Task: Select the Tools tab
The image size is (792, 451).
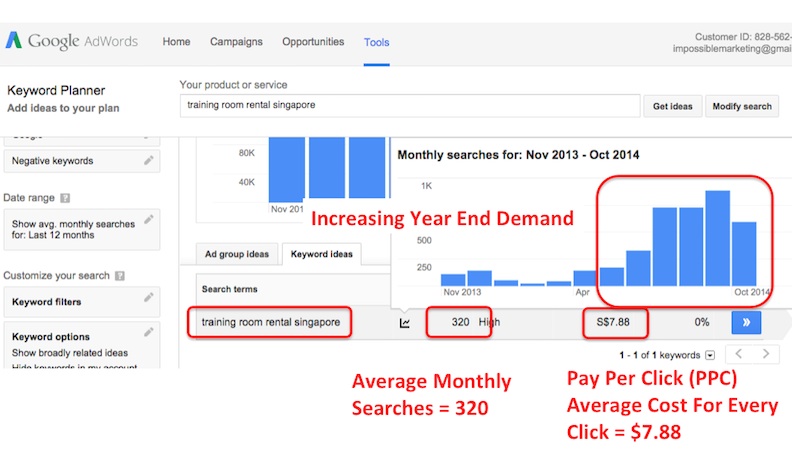Action: [376, 42]
